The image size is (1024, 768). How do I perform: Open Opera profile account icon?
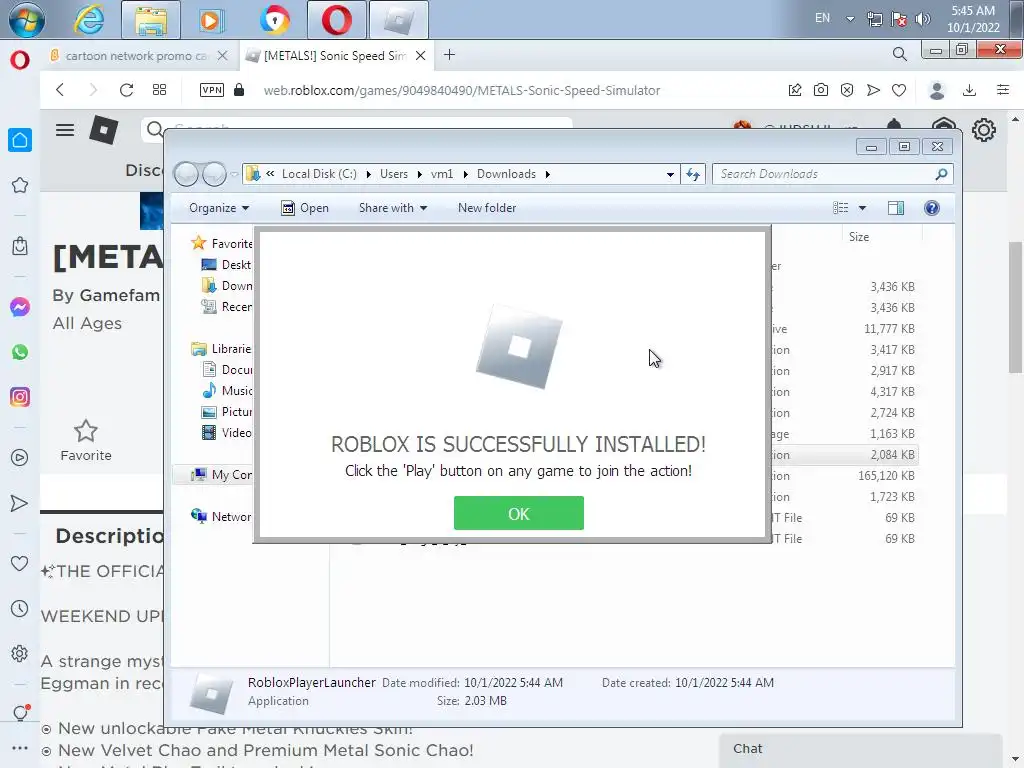(x=937, y=90)
